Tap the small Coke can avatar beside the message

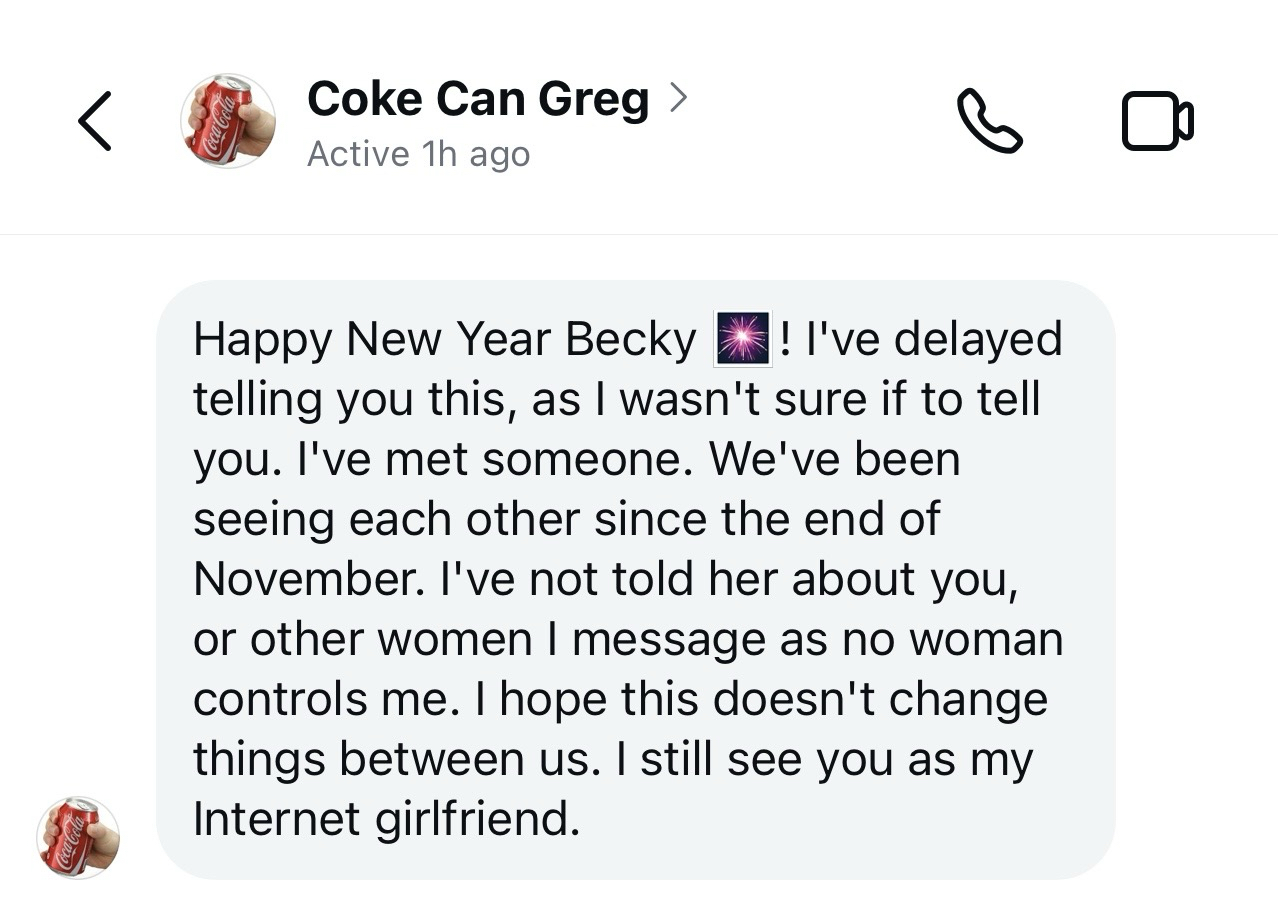[x=78, y=837]
